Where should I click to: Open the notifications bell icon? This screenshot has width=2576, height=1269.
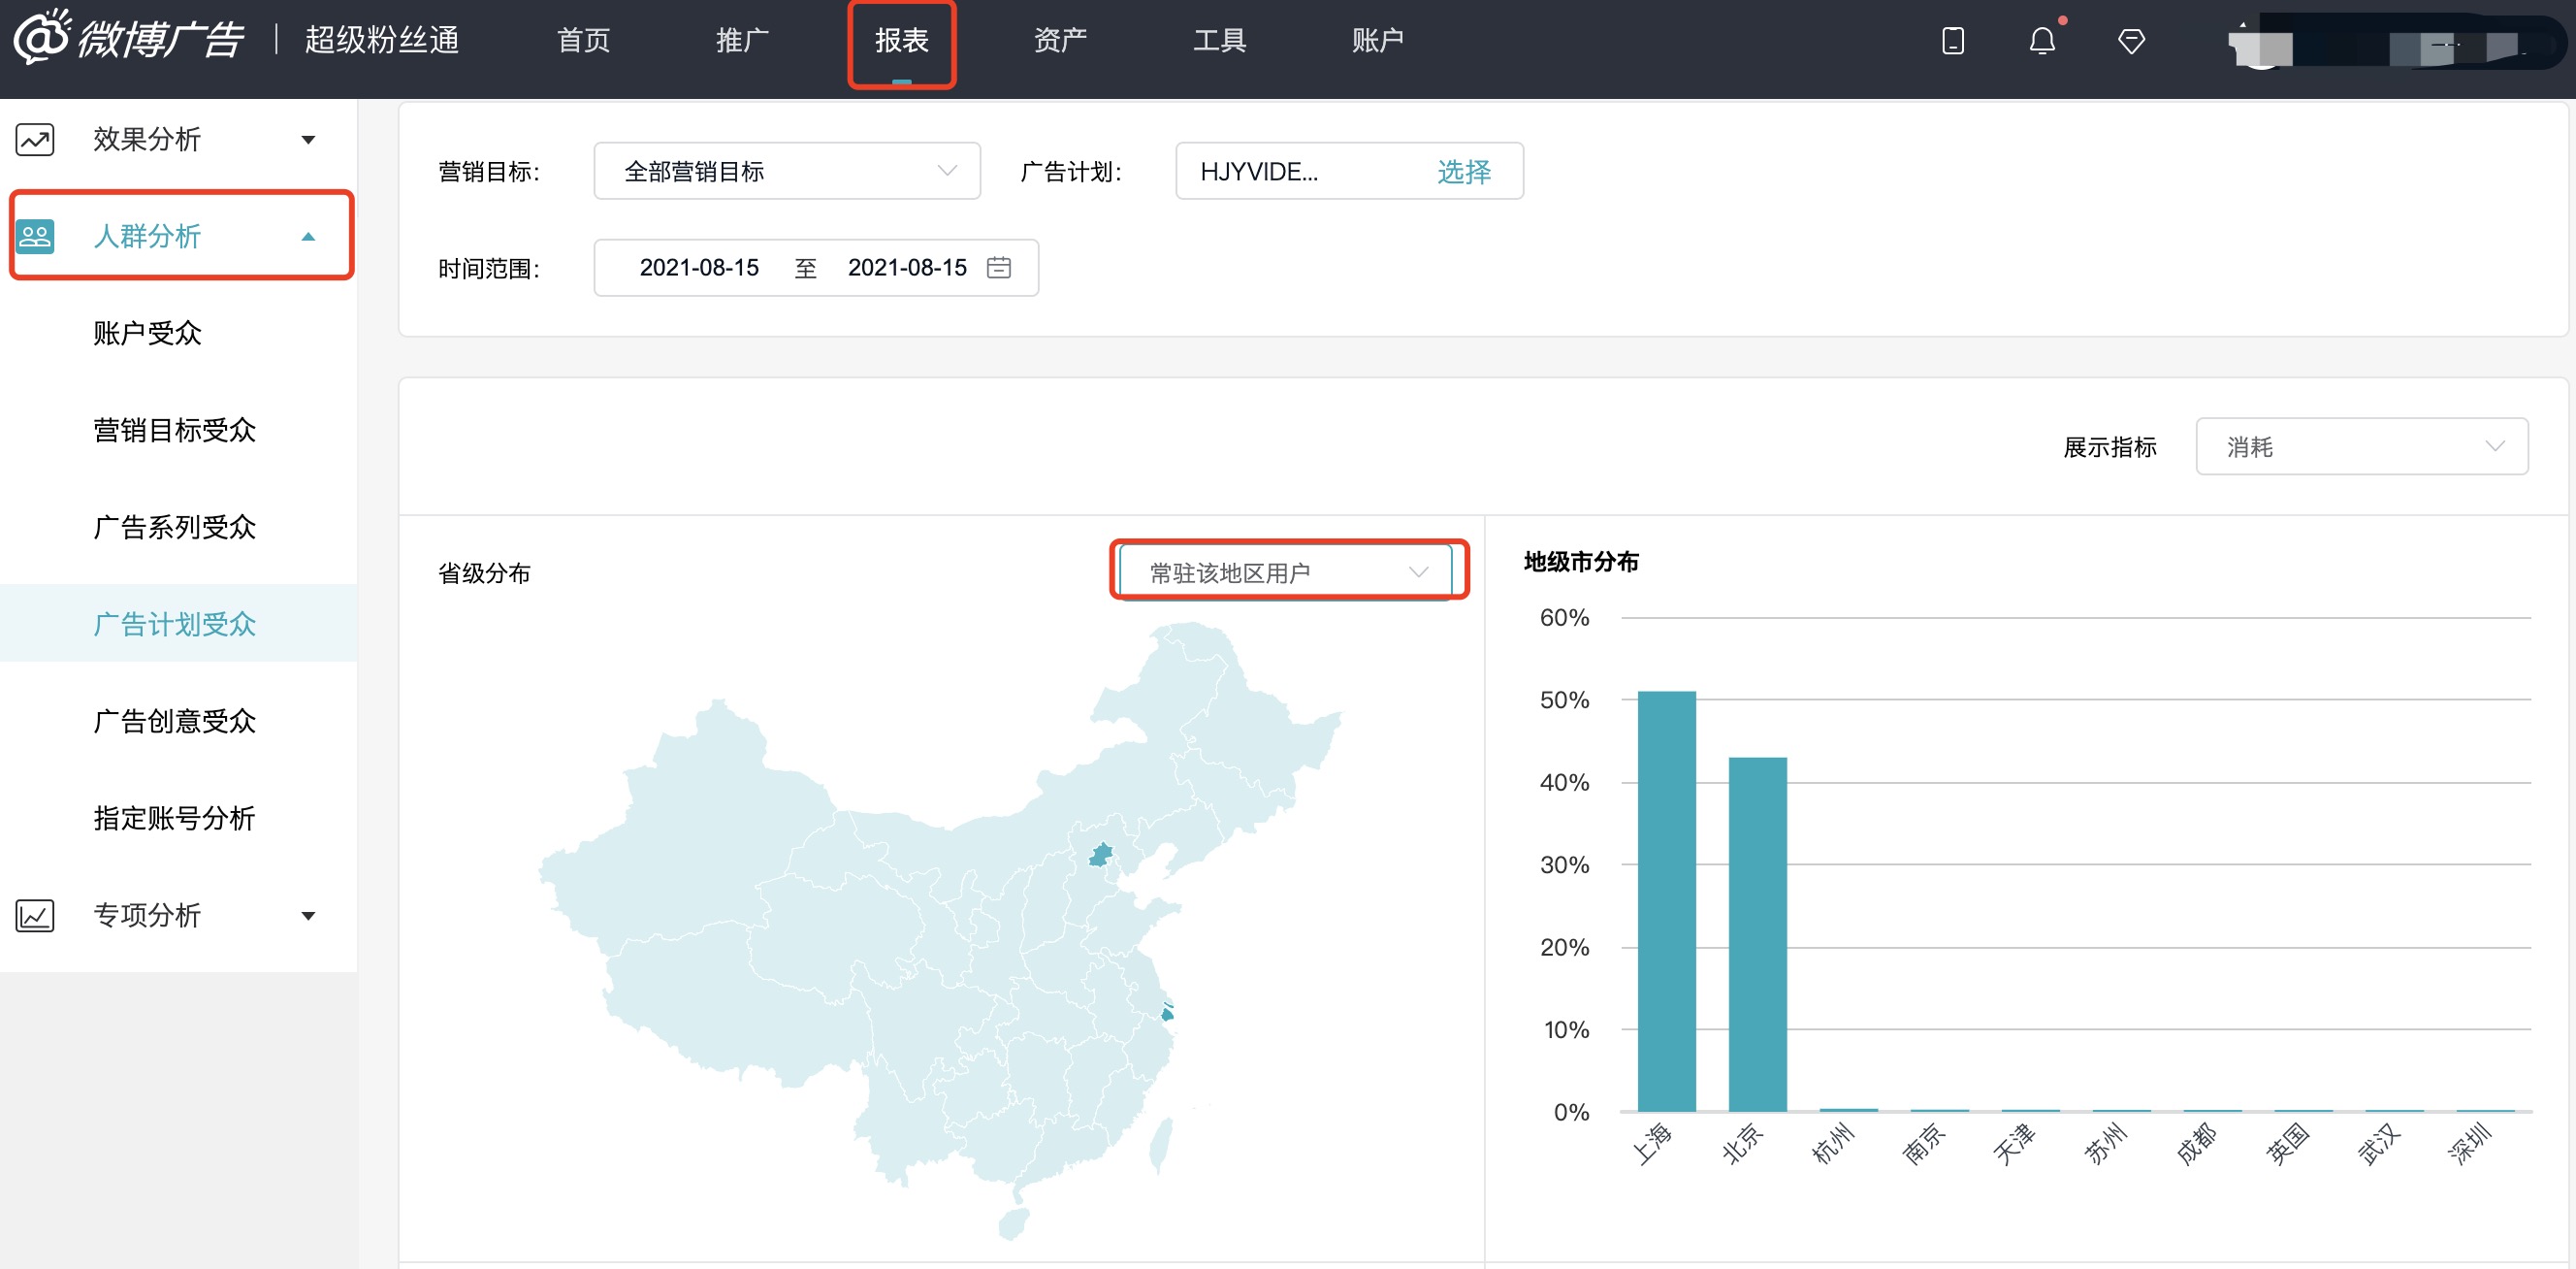coord(2042,41)
